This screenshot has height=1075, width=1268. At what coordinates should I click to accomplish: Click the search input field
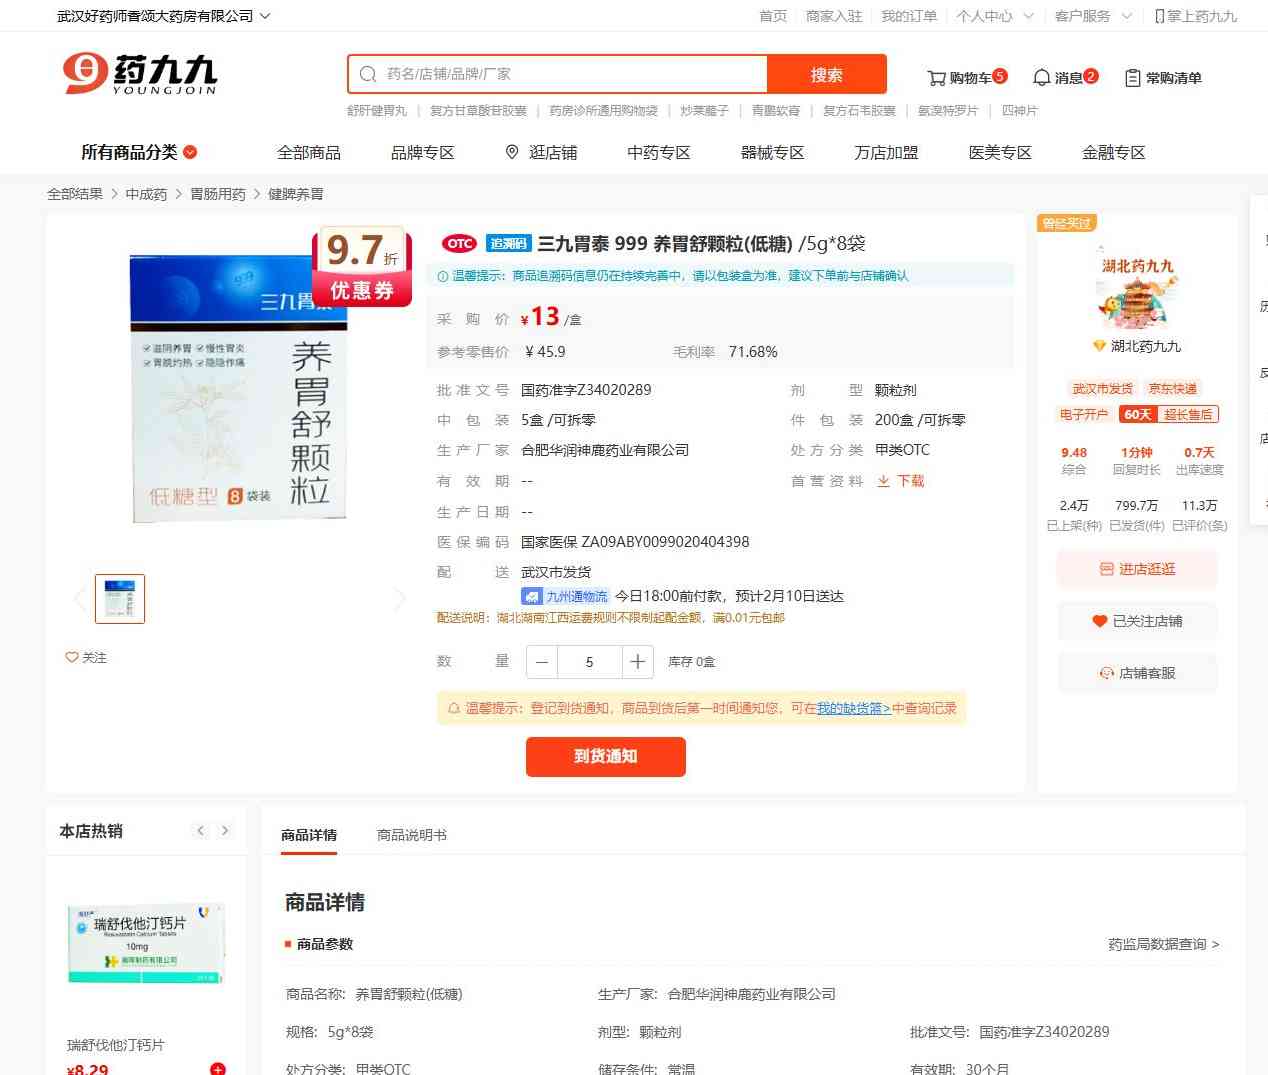click(x=570, y=74)
